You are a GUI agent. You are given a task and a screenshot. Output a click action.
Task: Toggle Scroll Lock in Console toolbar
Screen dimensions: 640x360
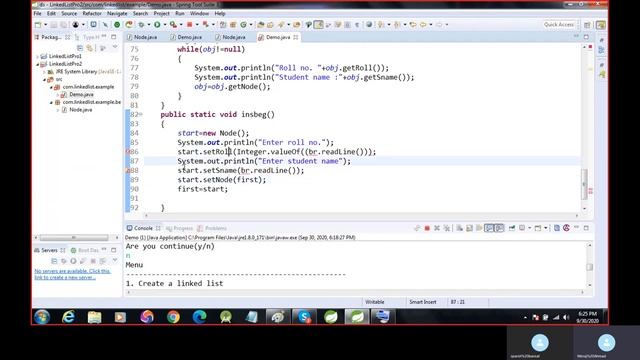point(469,228)
